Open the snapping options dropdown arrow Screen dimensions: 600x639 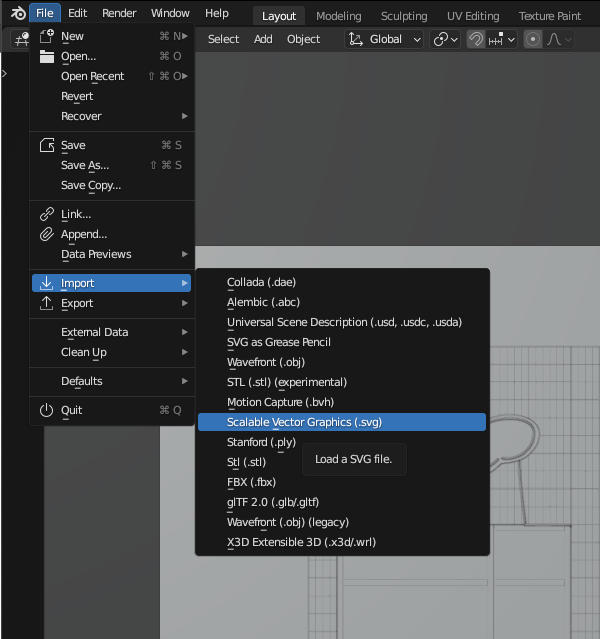(x=511, y=40)
